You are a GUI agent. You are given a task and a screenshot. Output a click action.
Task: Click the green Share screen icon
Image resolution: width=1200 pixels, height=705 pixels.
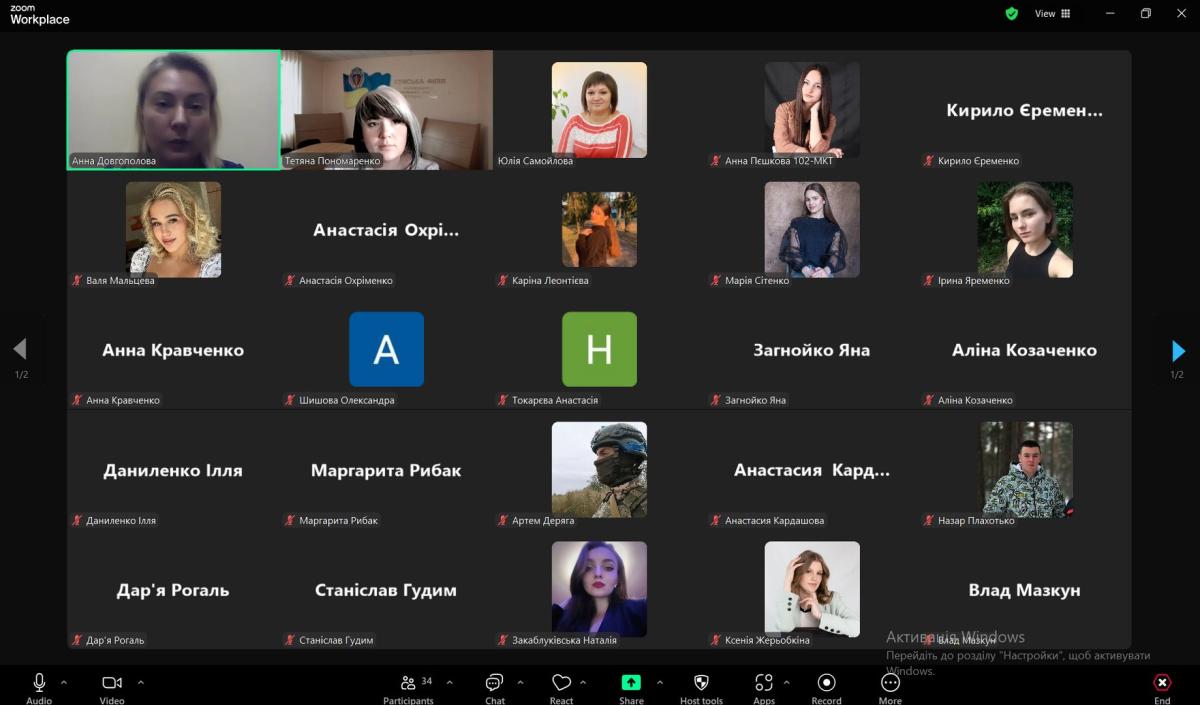click(631, 683)
